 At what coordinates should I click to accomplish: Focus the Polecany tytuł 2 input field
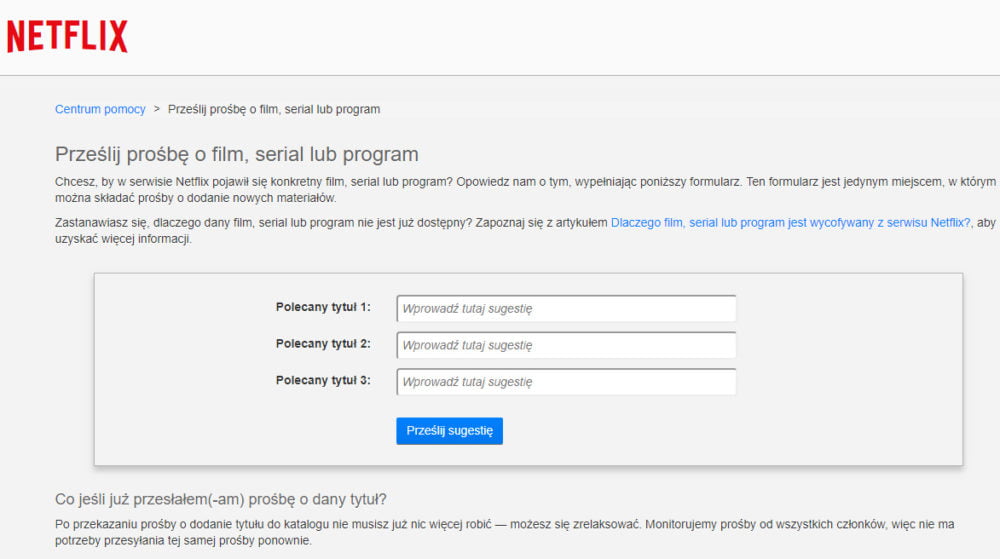pos(566,345)
